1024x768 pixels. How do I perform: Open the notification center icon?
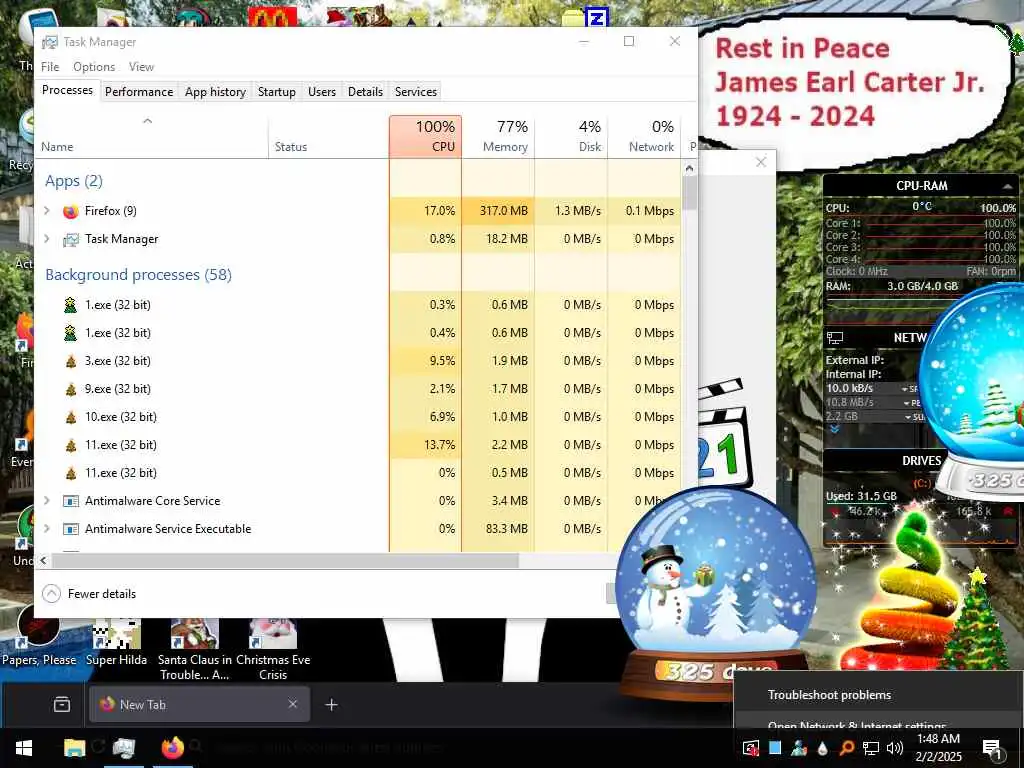[x=992, y=749]
